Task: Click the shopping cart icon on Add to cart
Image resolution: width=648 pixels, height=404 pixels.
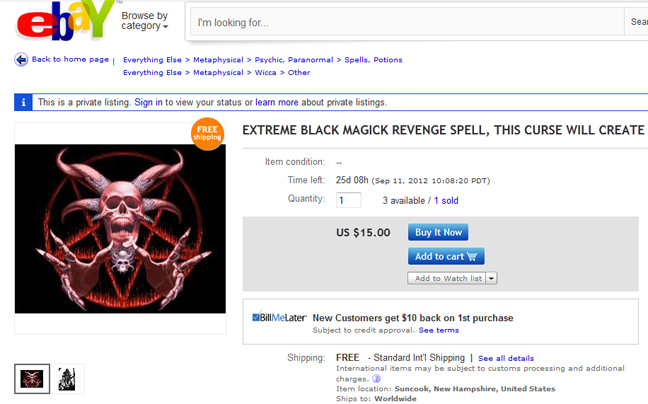Action: click(x=472, y=257)
